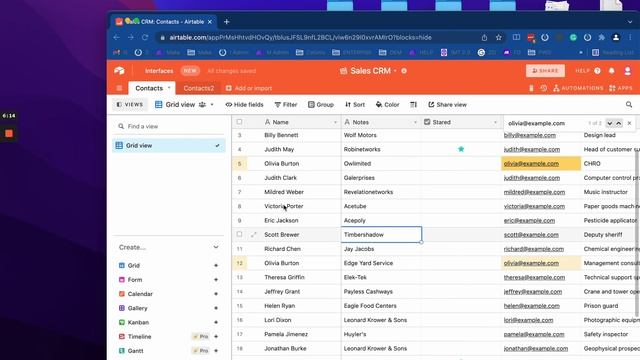The height and width of the screenshot is (360, 640).
Task: Open the base history clock icon
Action: coord(543,88)
